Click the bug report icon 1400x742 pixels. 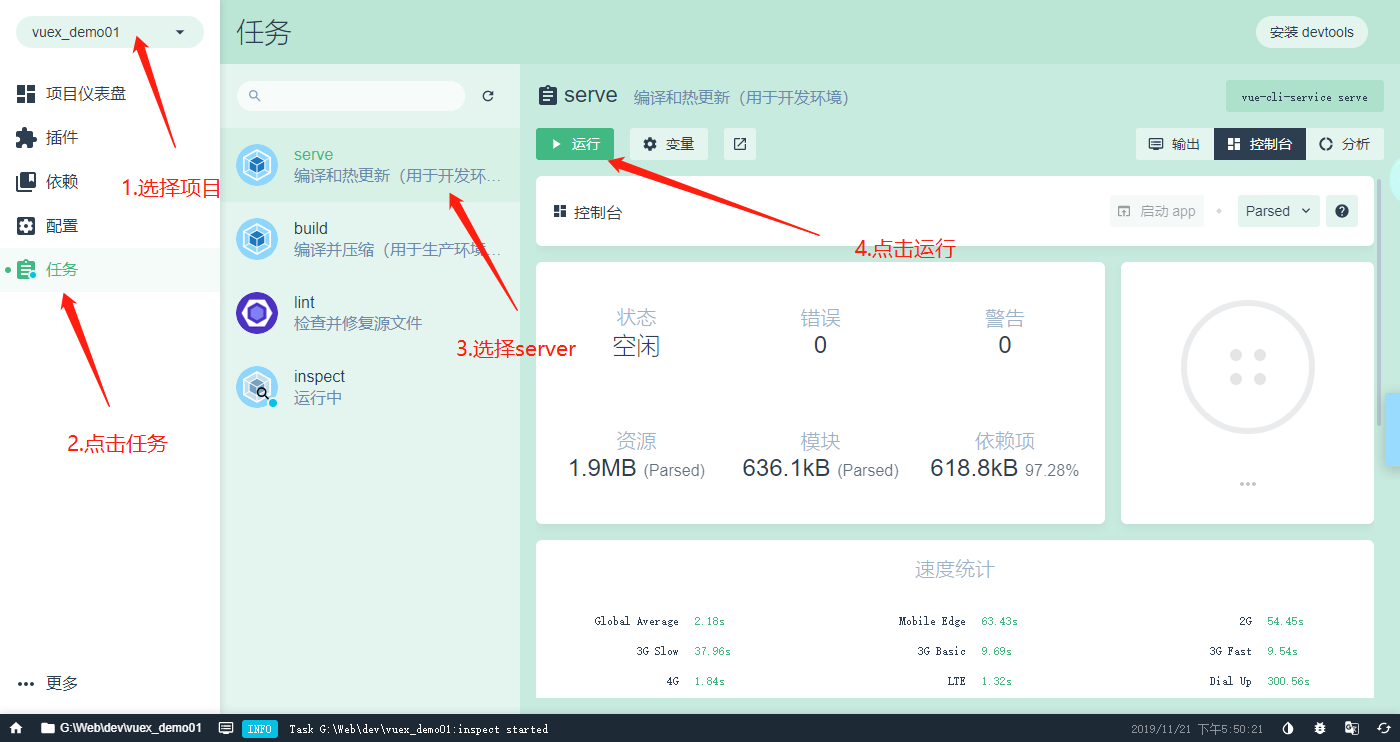pyautogui.click(x=1320, y=728)
